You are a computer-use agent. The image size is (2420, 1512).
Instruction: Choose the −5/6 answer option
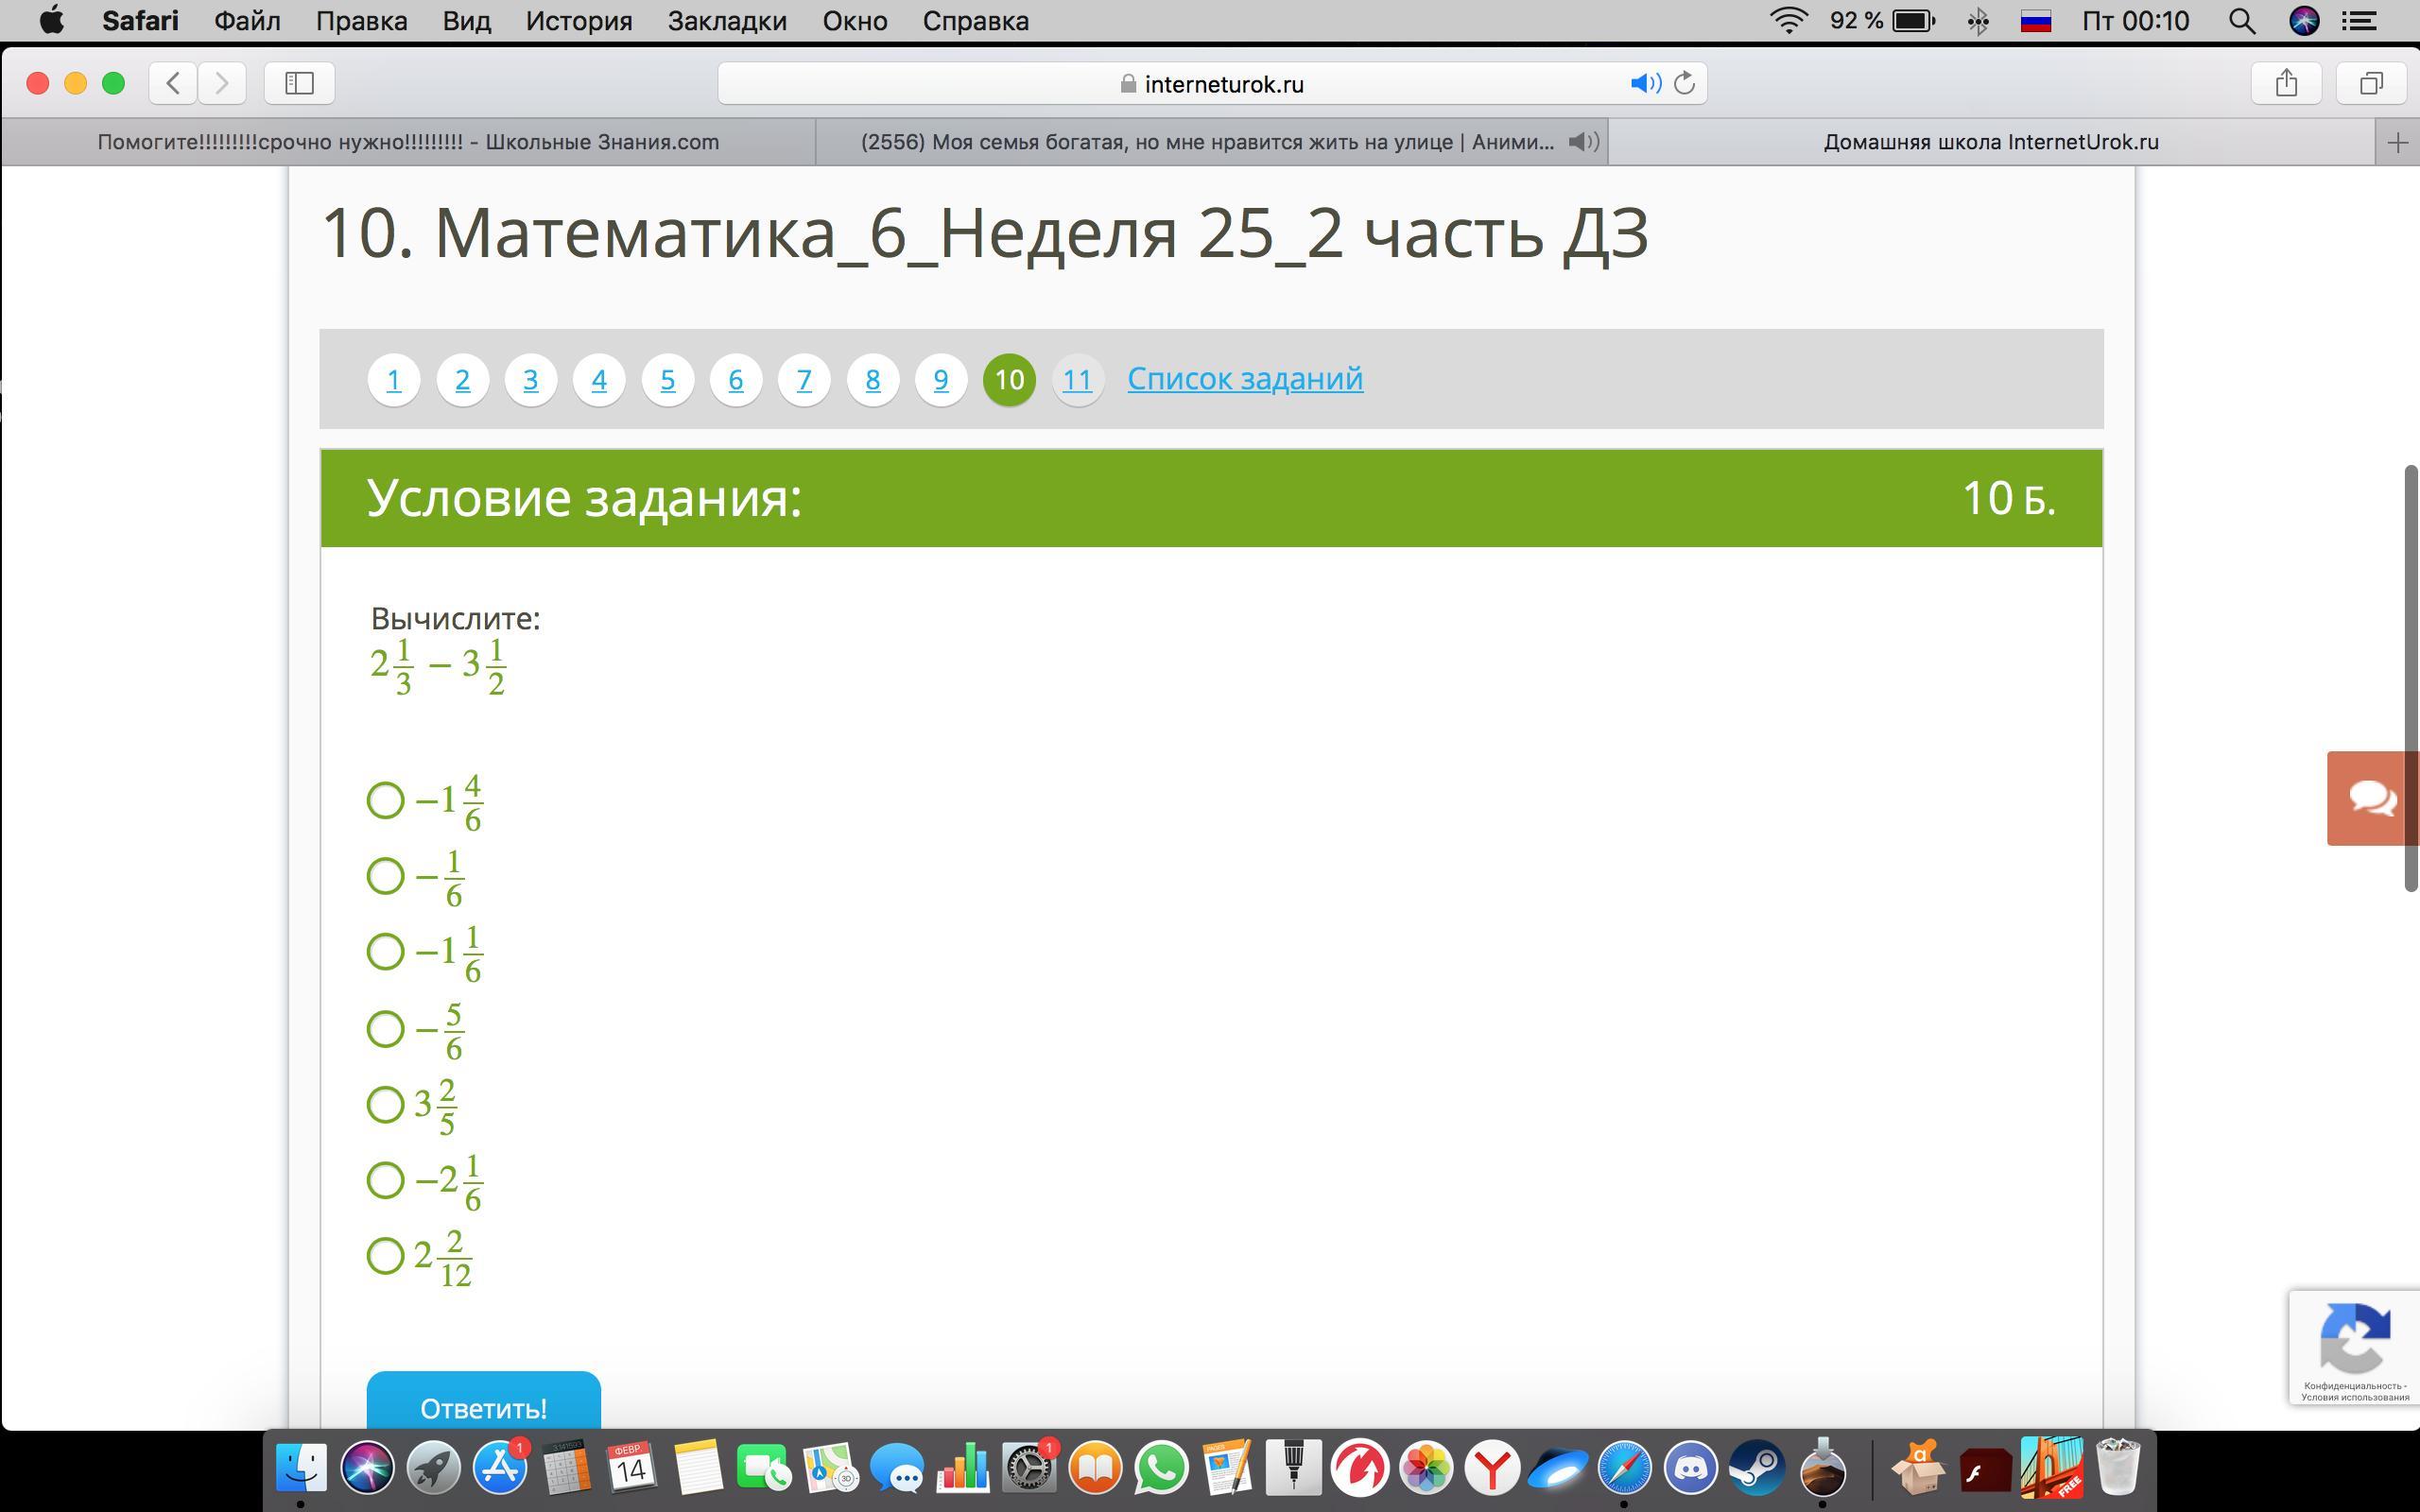tap(385, 1028)
